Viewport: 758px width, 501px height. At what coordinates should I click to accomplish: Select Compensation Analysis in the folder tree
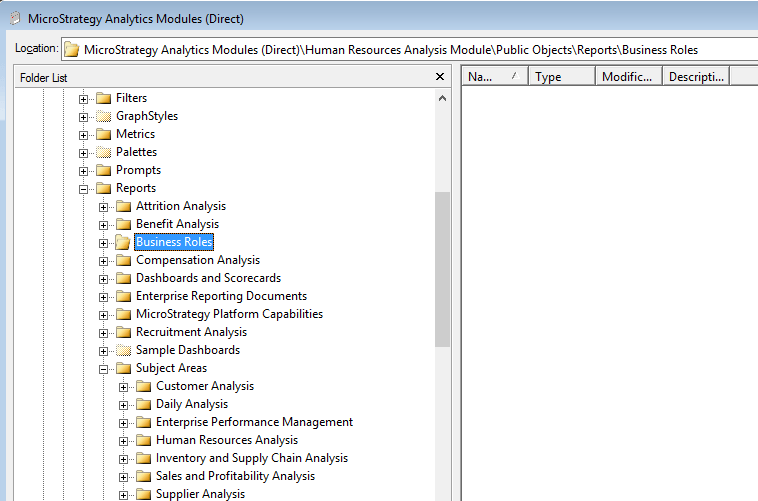[197, 260]
